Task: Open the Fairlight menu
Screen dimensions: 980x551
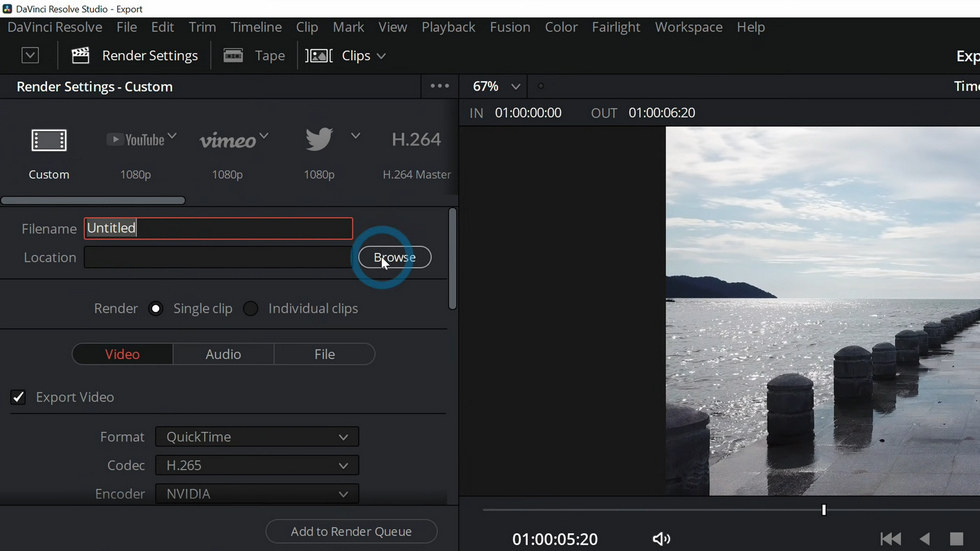Action: (x=616, y=27)
